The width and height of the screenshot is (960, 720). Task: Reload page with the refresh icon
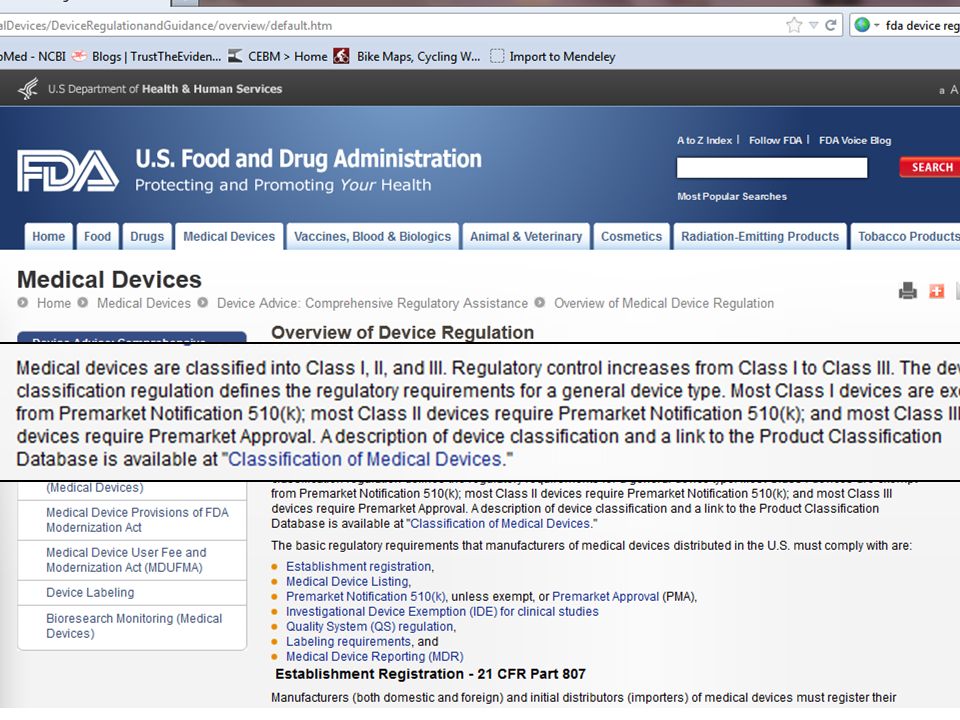click(x=830, y=25)
